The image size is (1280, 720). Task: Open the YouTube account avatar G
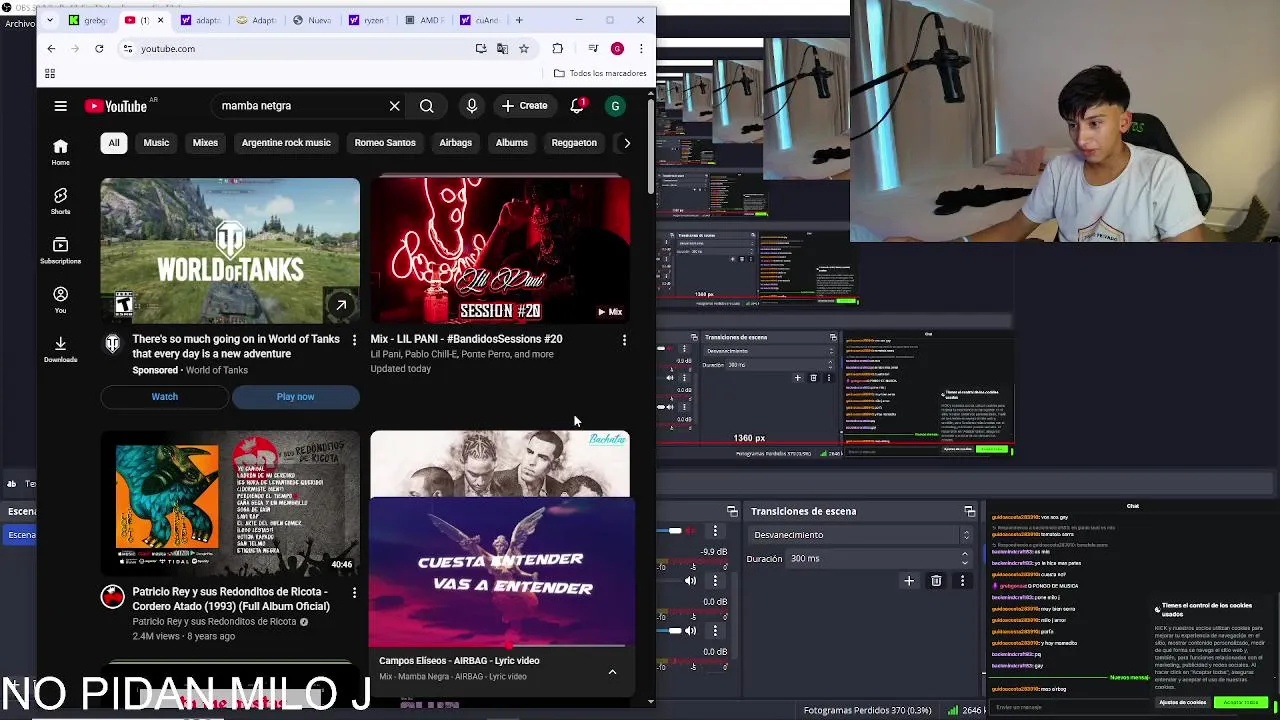[x=615, y=106]
